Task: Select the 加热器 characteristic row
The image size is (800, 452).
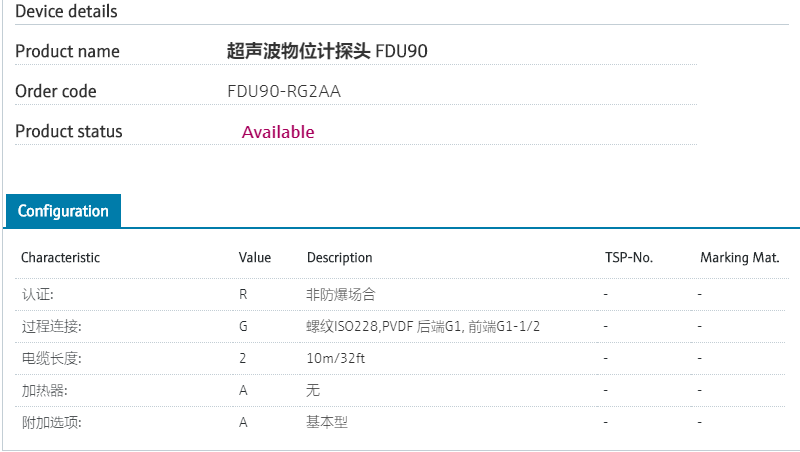Action: 45,390
